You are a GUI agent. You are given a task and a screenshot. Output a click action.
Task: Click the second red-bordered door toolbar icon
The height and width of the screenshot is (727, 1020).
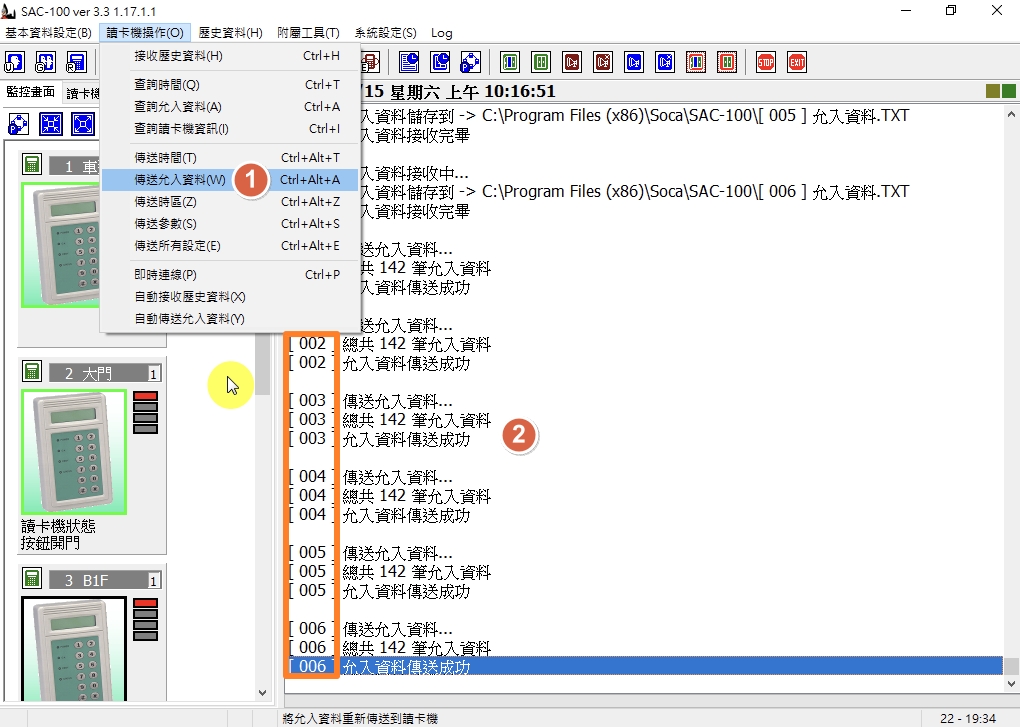pyautogui.click(x=727, y=62)
